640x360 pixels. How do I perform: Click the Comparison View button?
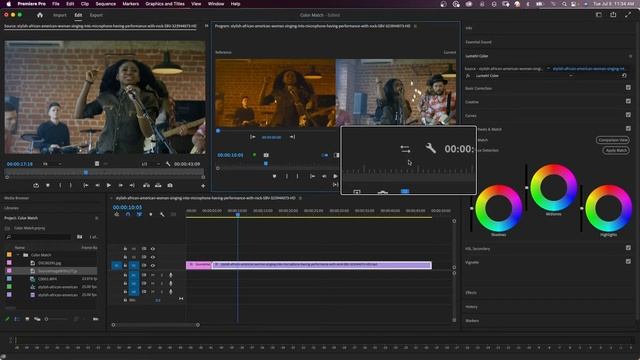(x=613, y=140)
